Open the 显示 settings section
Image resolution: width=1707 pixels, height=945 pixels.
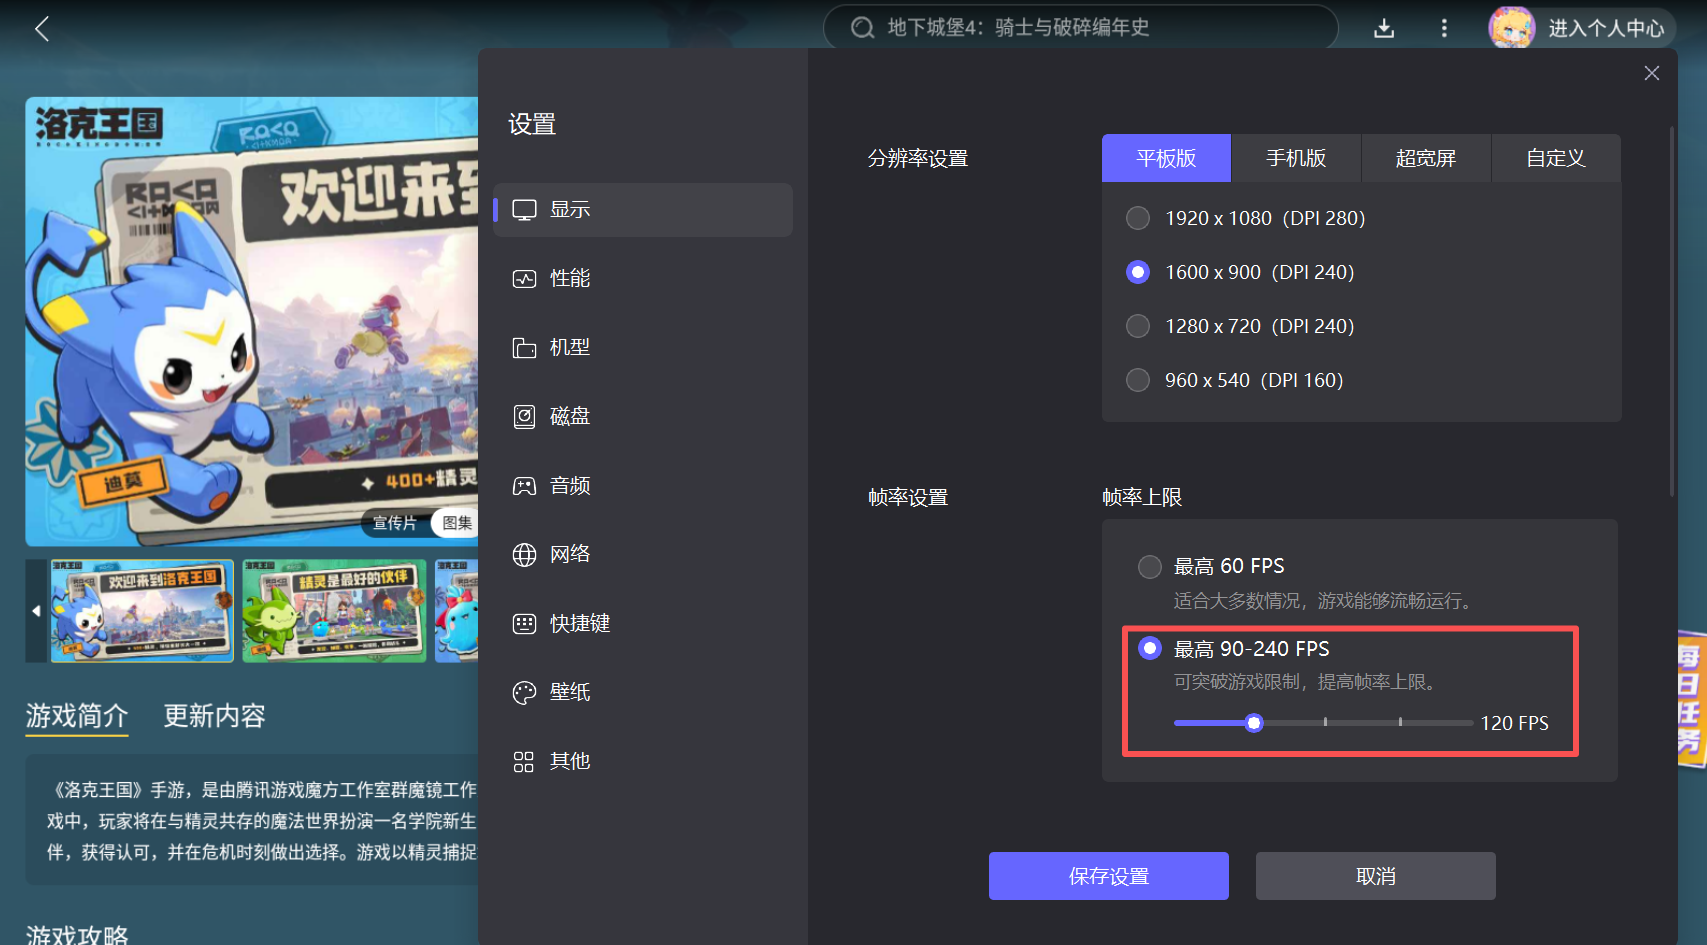643,210
